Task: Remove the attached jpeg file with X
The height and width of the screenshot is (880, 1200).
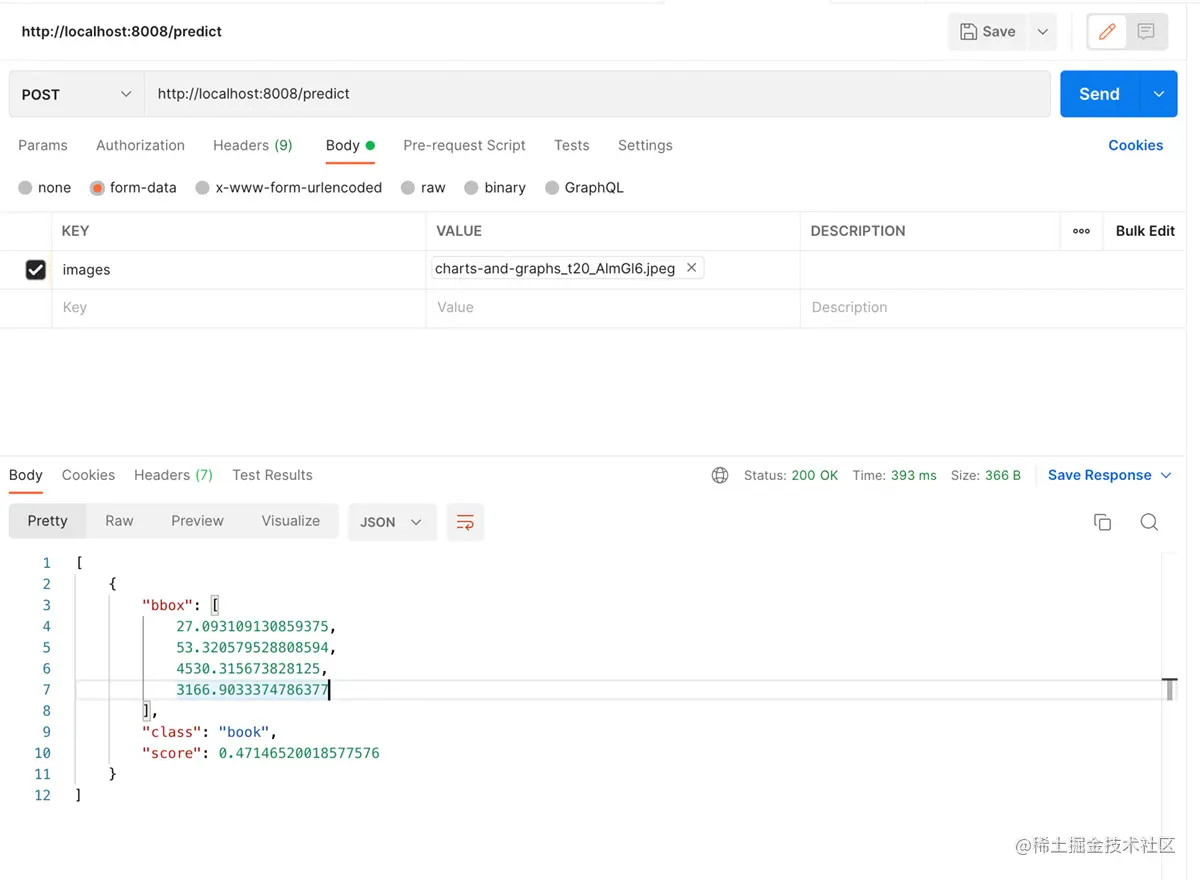Action: coord(691,268)
